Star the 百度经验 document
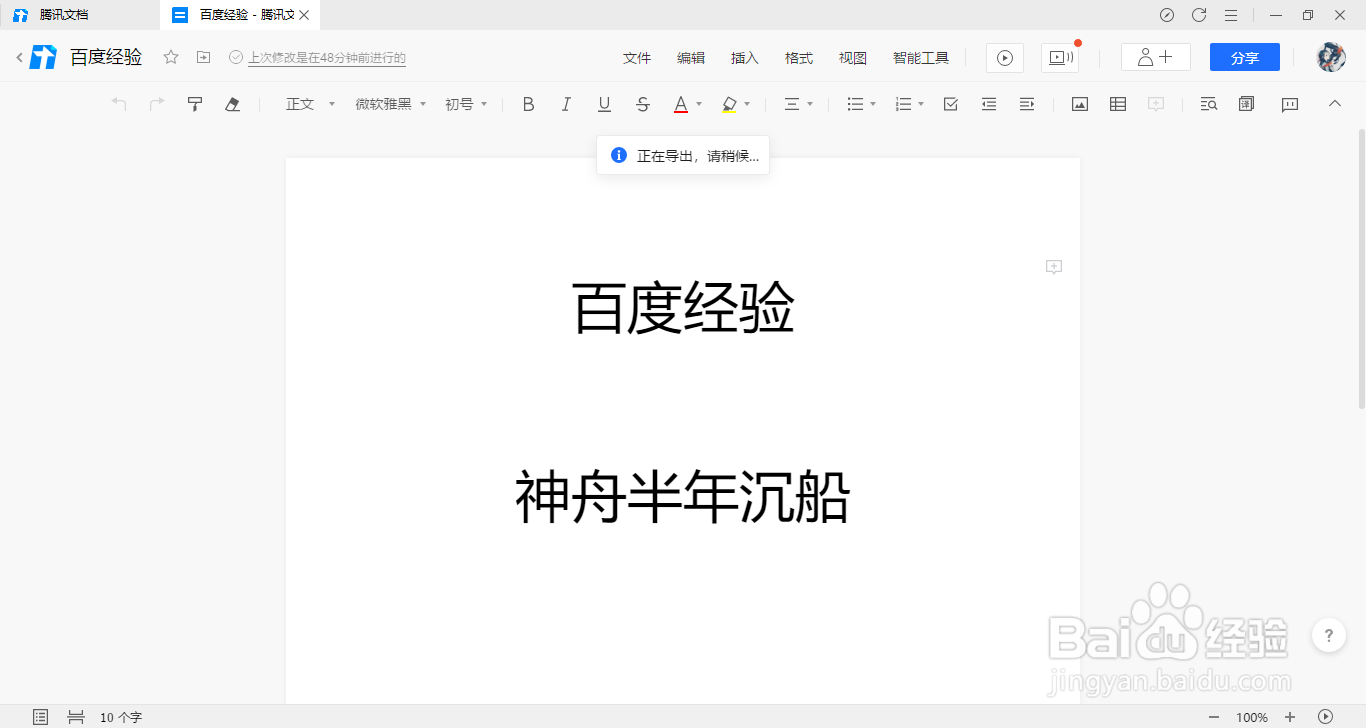The image size is (1366, 728). point(171,58)
